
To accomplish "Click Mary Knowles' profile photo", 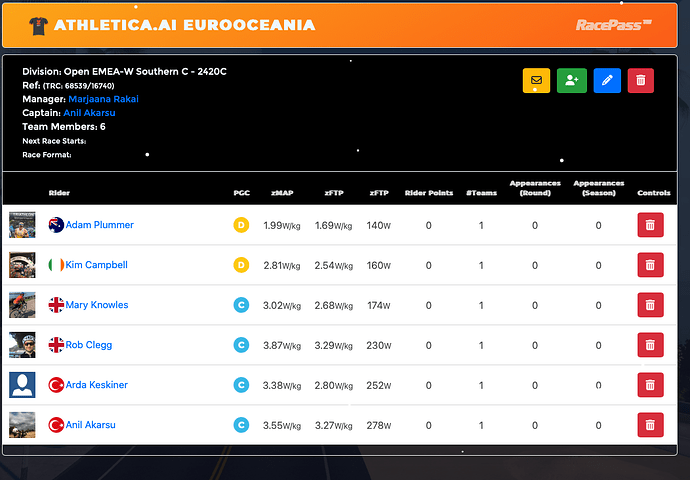I will pyautogui.click(x=22, y=305).
